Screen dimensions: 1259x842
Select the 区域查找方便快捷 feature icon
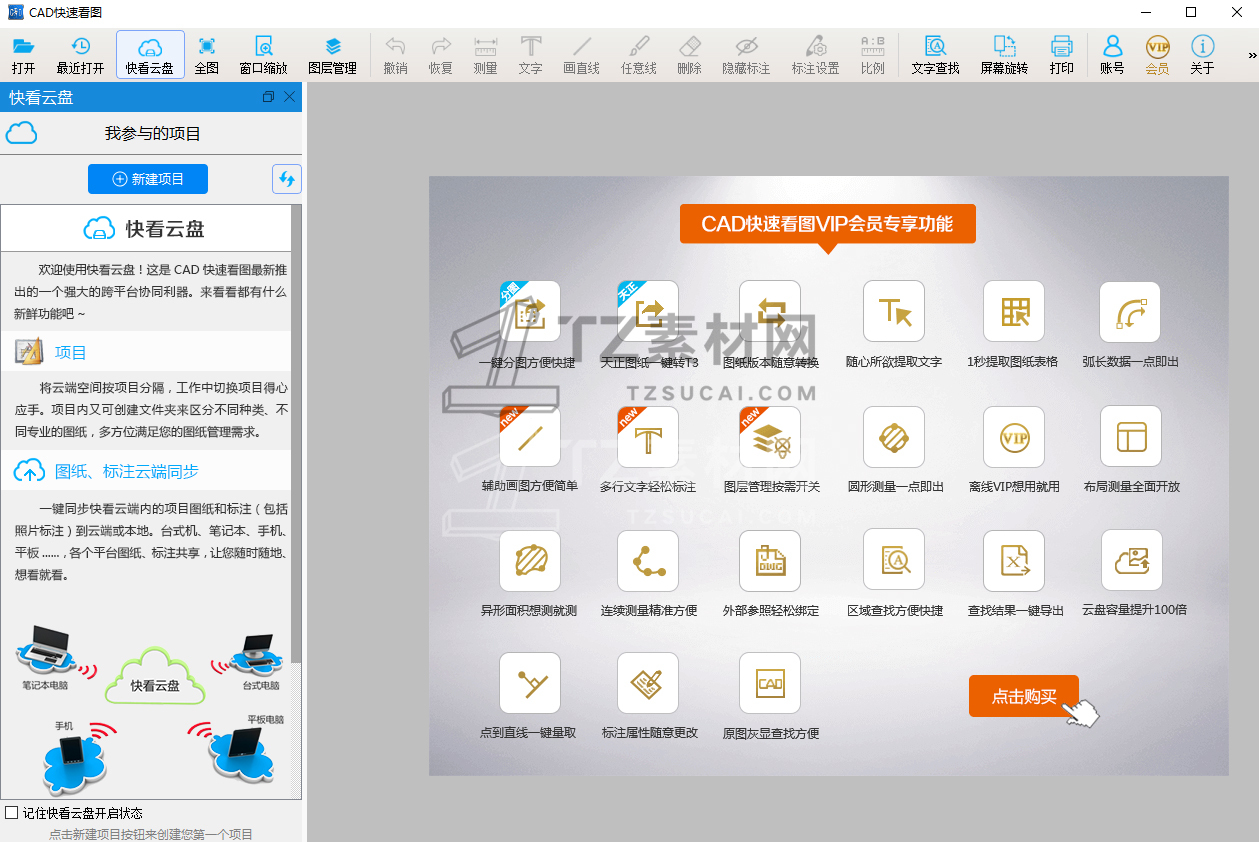894,560
